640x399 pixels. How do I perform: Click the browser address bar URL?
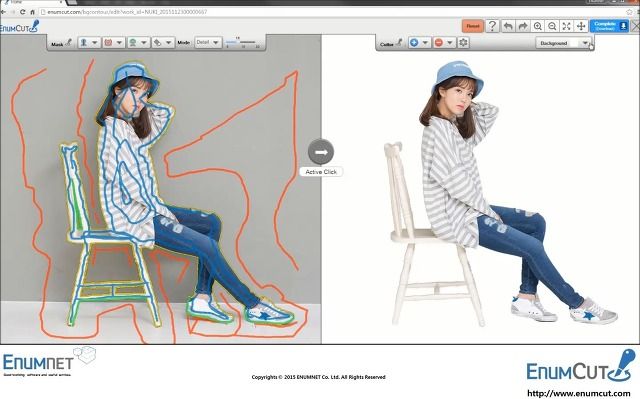(127, 12)
